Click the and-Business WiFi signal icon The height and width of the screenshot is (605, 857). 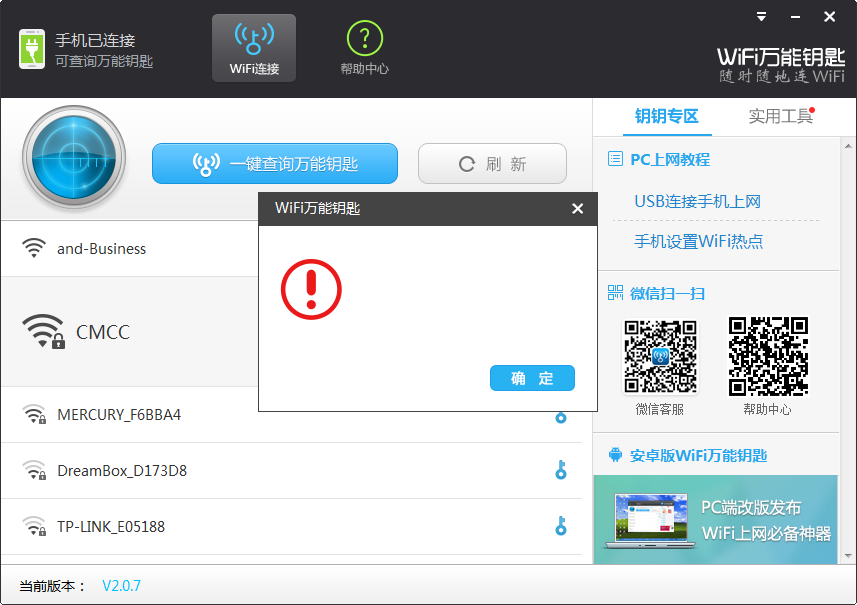point(34,248)
